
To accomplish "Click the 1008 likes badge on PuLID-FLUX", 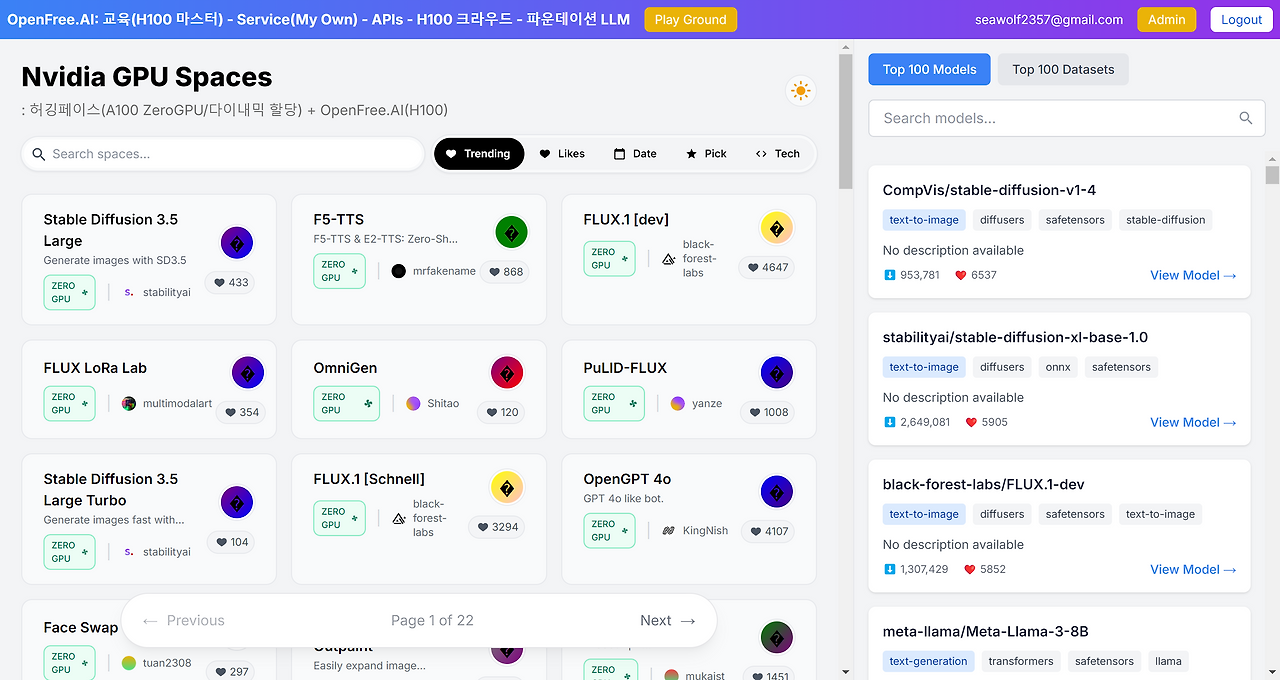I will [x=768, y=412].
